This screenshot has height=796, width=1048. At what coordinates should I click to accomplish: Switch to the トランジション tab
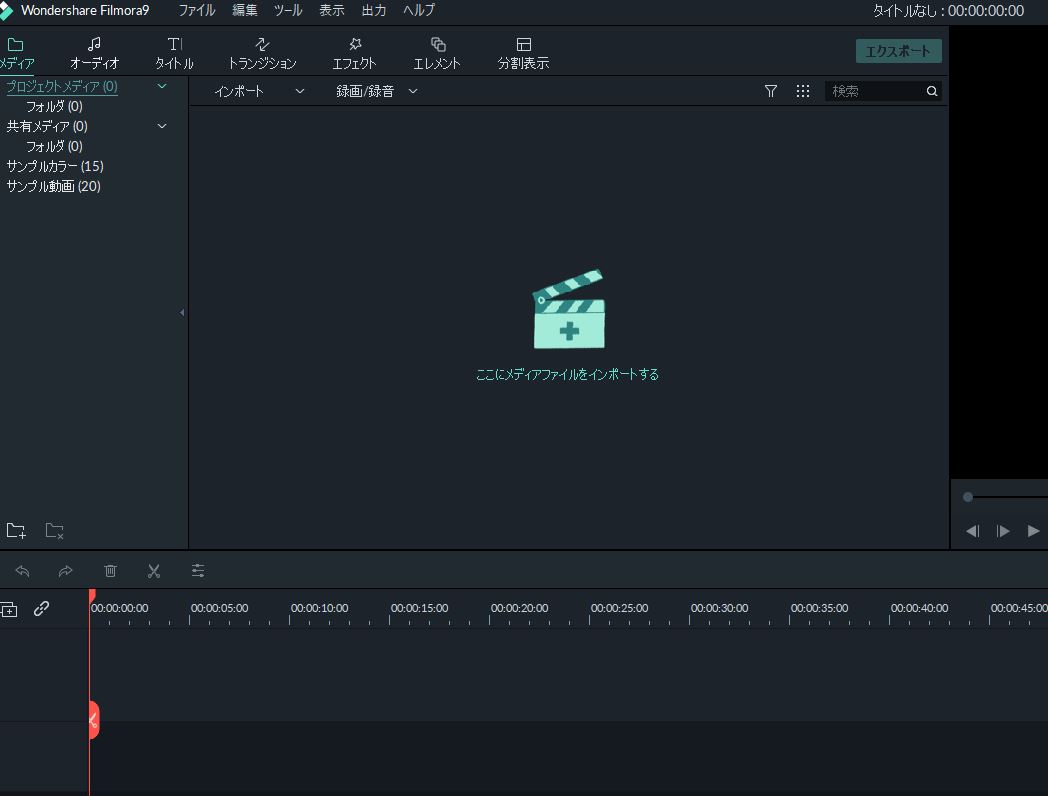click(x=262, y=53)
